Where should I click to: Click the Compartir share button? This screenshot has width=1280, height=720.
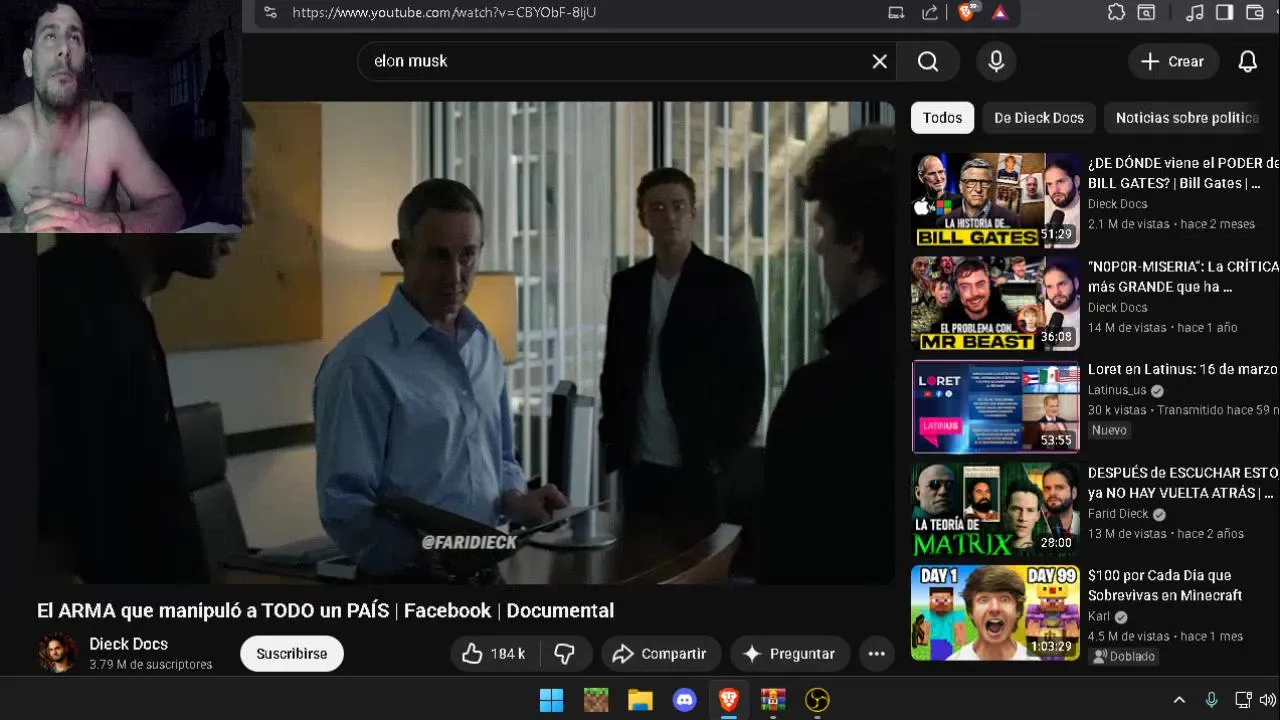tap(660, 654)
